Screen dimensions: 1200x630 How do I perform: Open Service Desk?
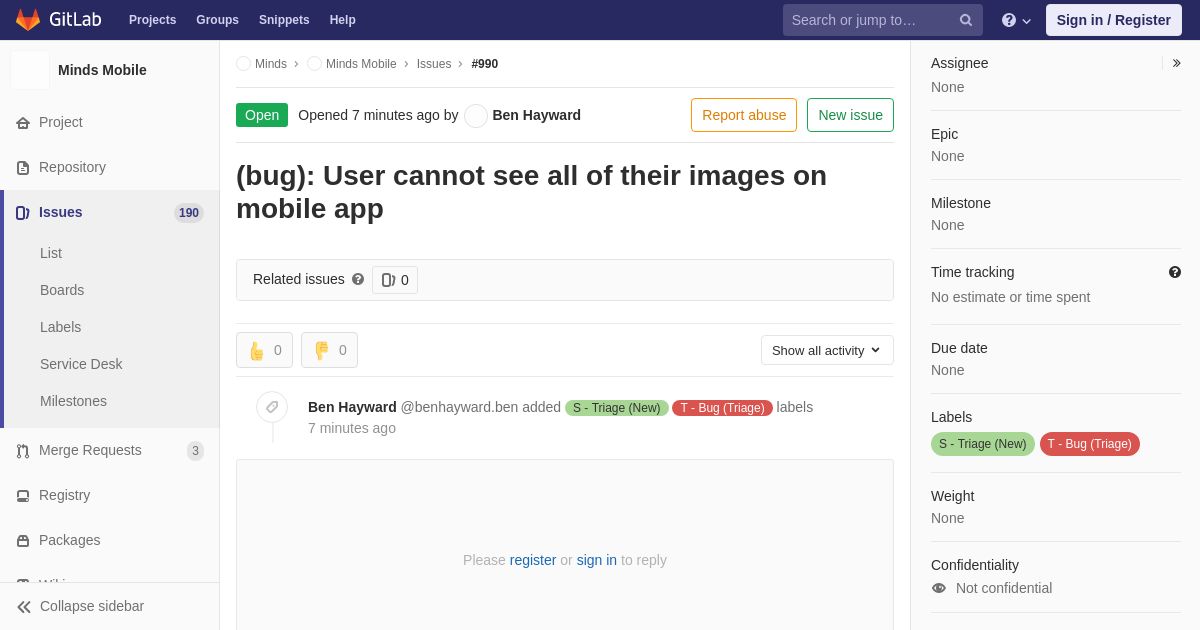81,364
